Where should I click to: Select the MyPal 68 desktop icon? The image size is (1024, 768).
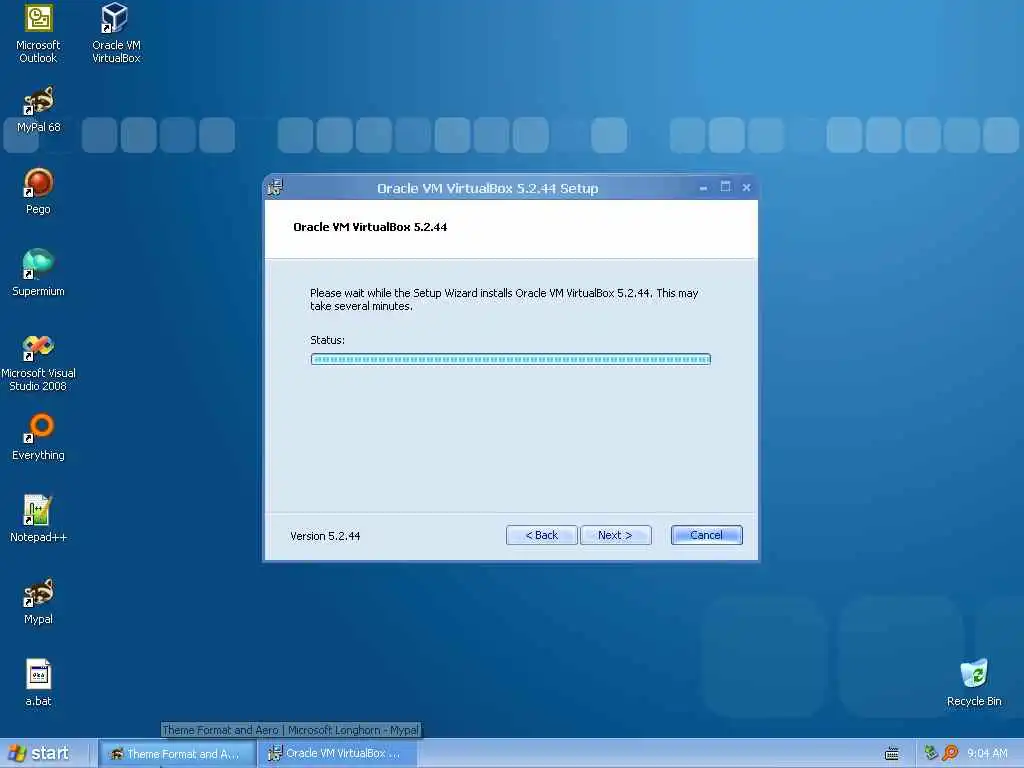point(38,110)
